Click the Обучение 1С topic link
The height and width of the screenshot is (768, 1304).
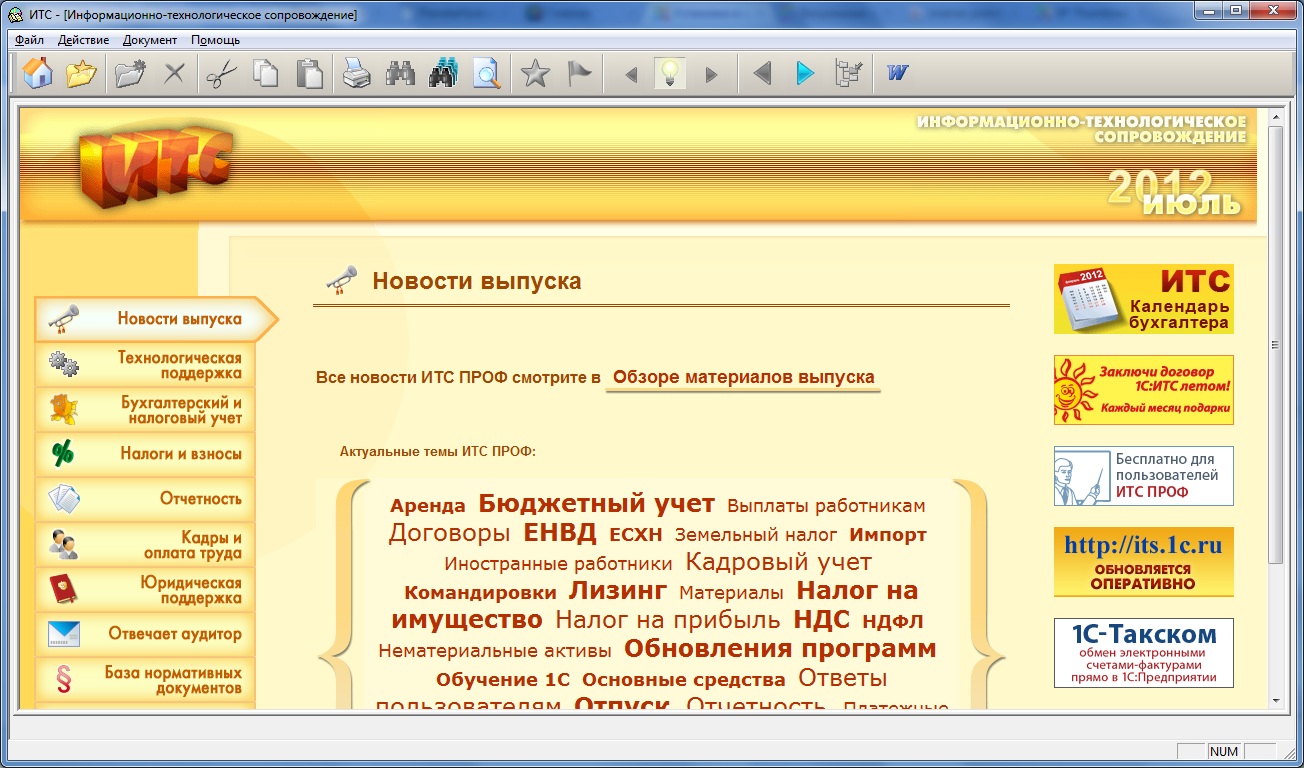point(503,680)
